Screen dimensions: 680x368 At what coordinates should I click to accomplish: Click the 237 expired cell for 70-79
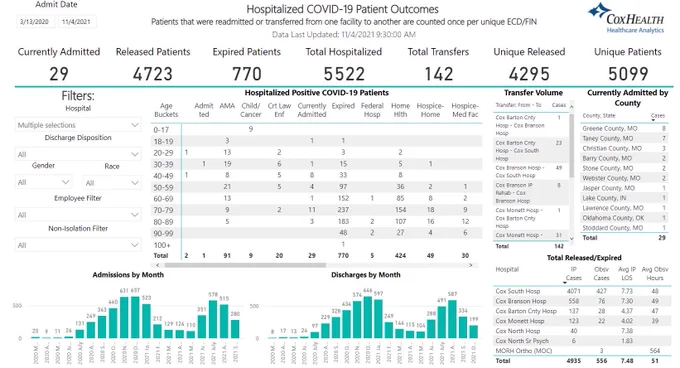(343, 210)
